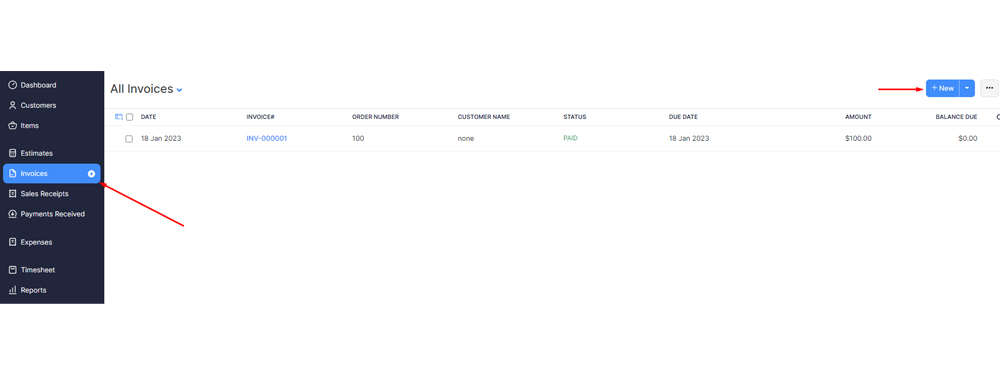Viewport: 1000px width, 381px height.
Task: Open Reports from the sidebar
Action: tap(33, 290)
